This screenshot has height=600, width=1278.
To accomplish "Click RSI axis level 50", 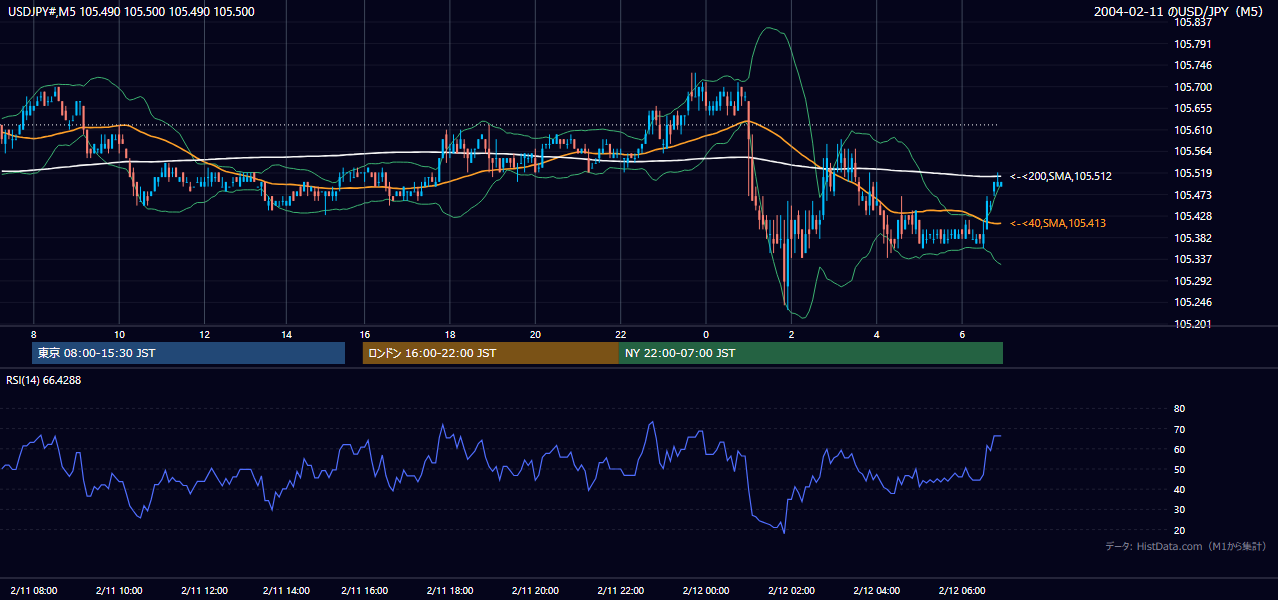I will 1179,470.
